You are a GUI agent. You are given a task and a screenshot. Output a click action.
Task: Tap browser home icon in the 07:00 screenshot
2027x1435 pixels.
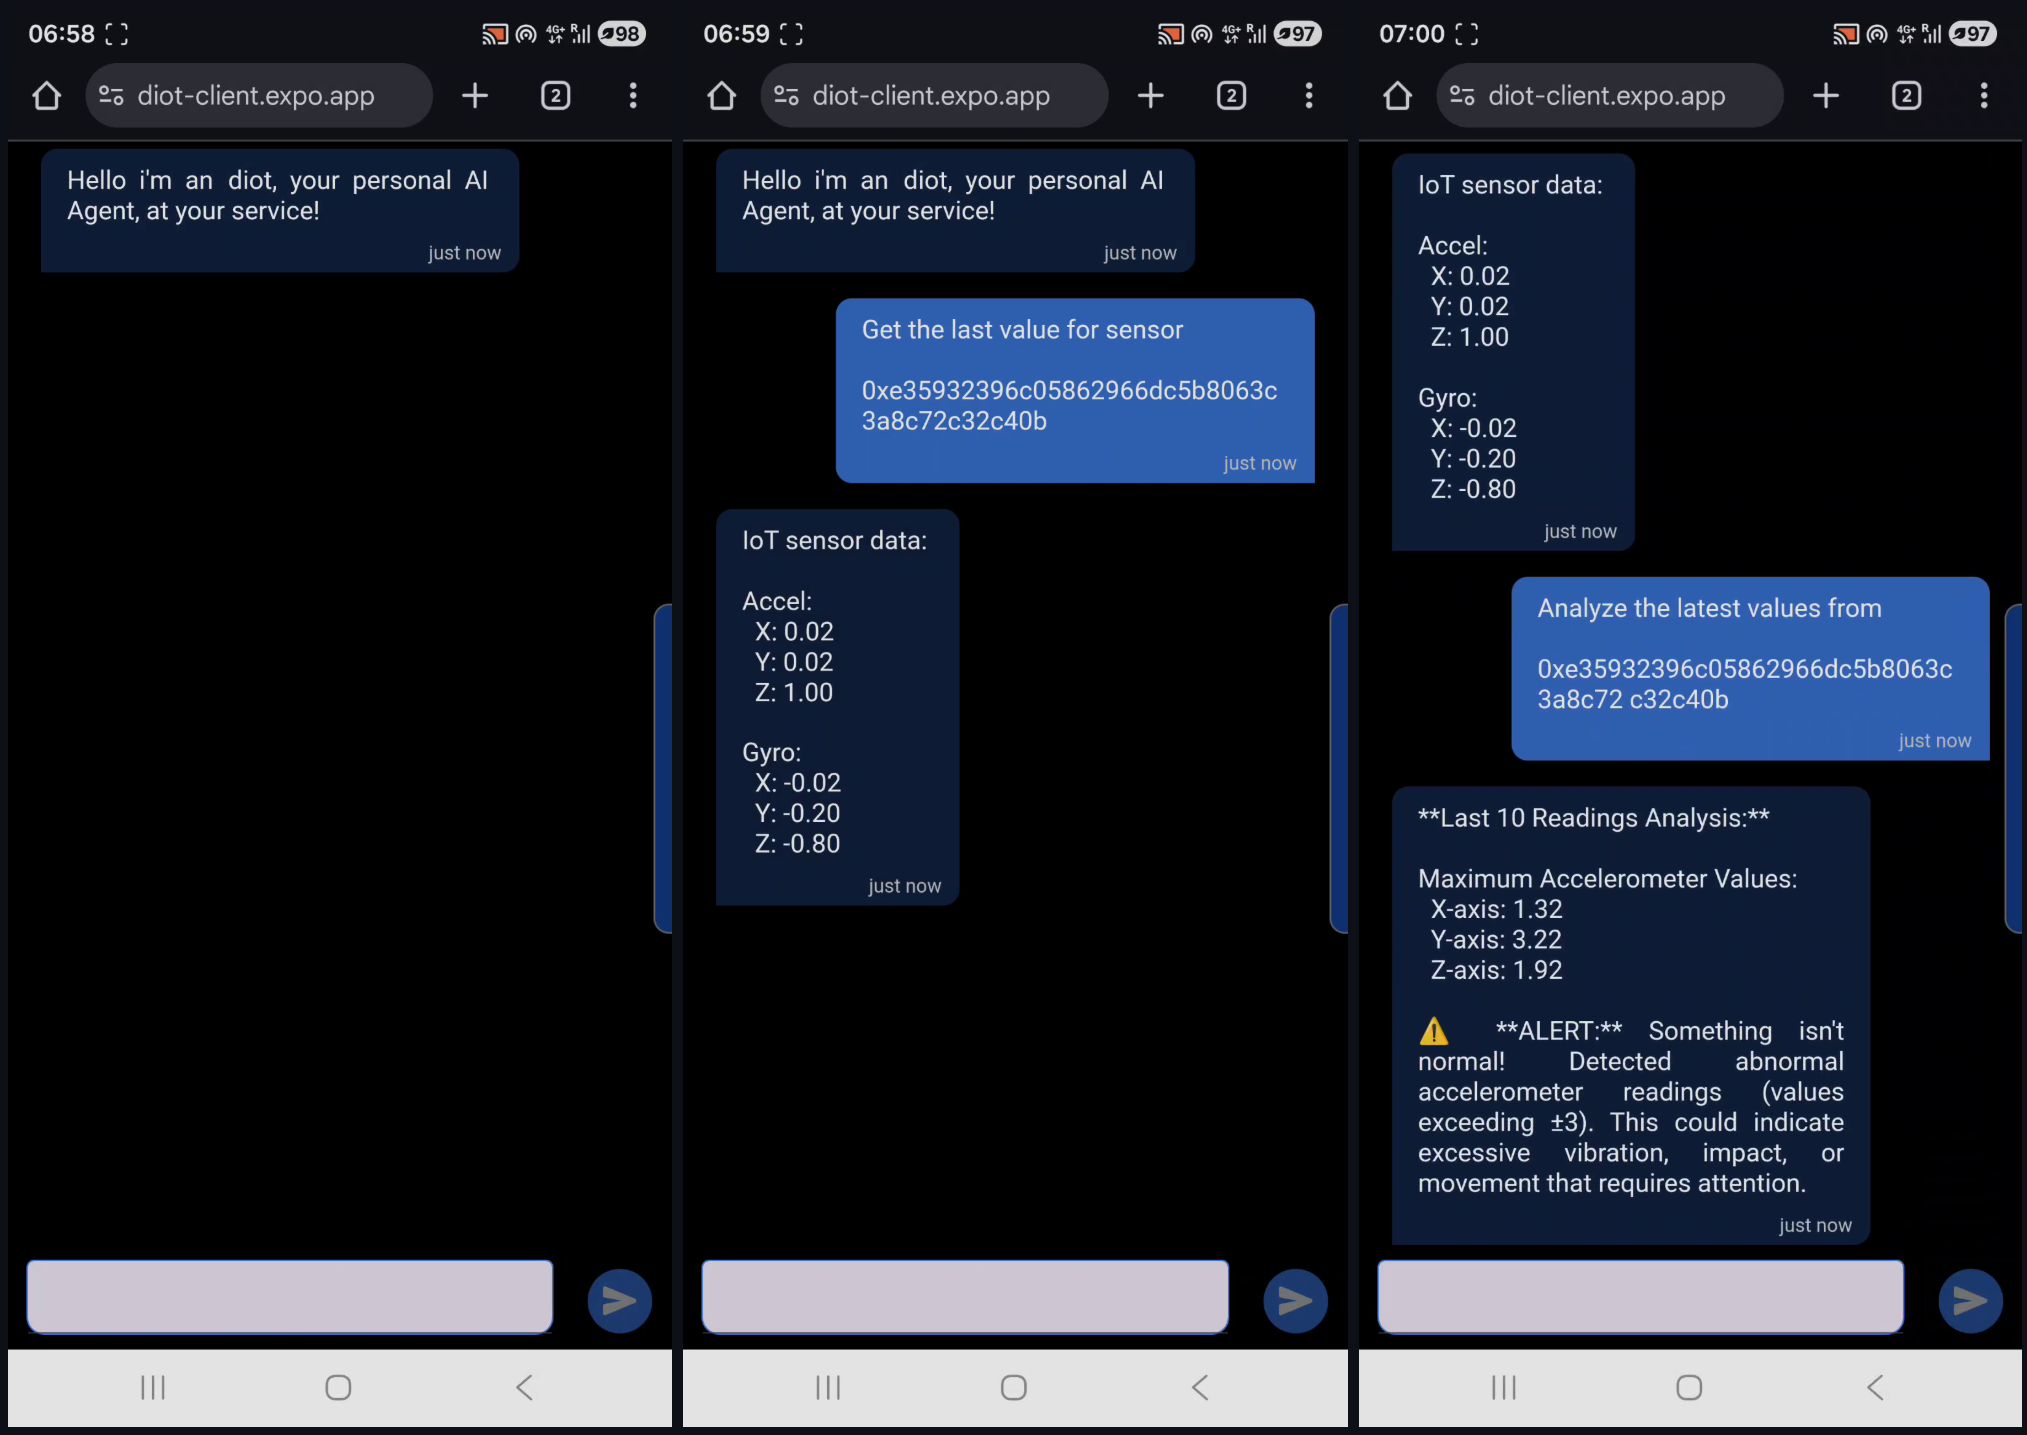click(1397, 96)
